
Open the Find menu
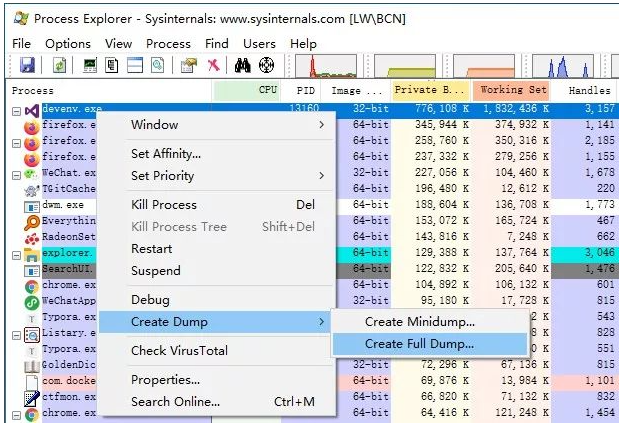(217, 44)
